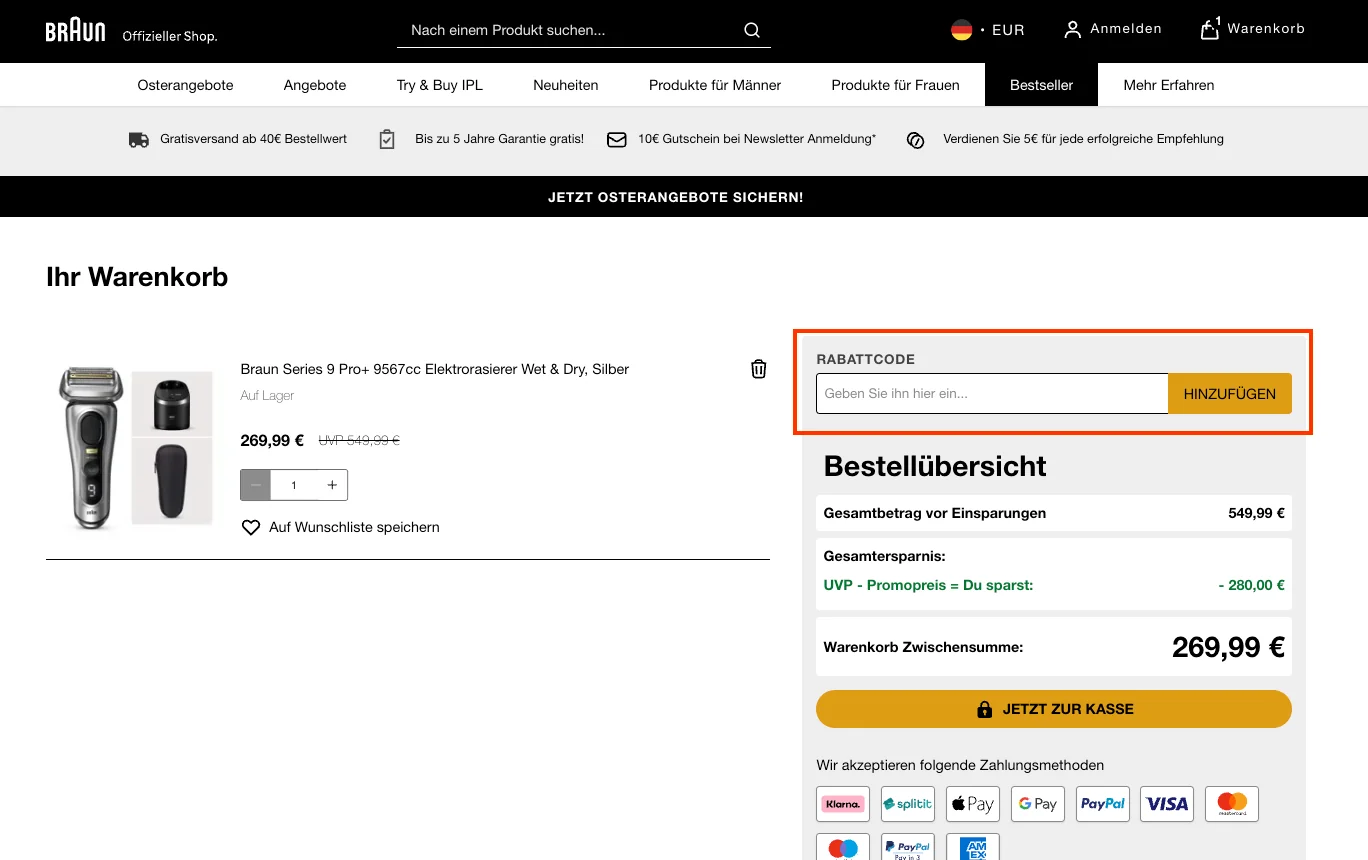Increase quantity with the plus button
The width and height of the screenshot is (1368, 860).
pos(332,485)
